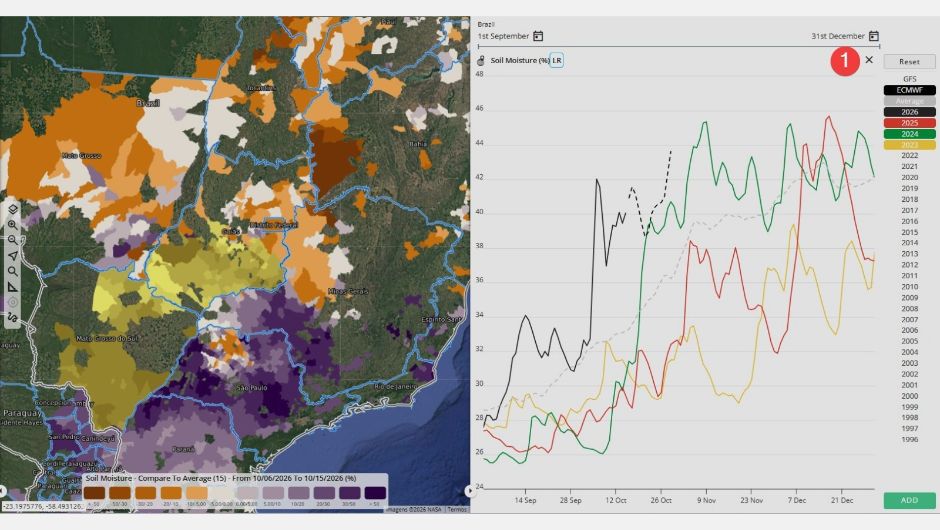Viewport: 940px width, 530px height.
Task: Click the Brazil label above the dates
Action: click(486, 25)
